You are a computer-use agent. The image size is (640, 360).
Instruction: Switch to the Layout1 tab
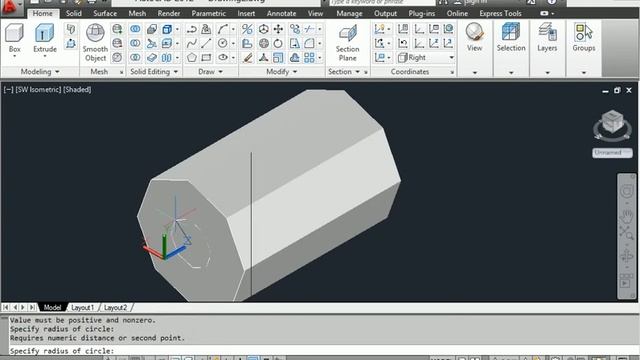point(82,307)
